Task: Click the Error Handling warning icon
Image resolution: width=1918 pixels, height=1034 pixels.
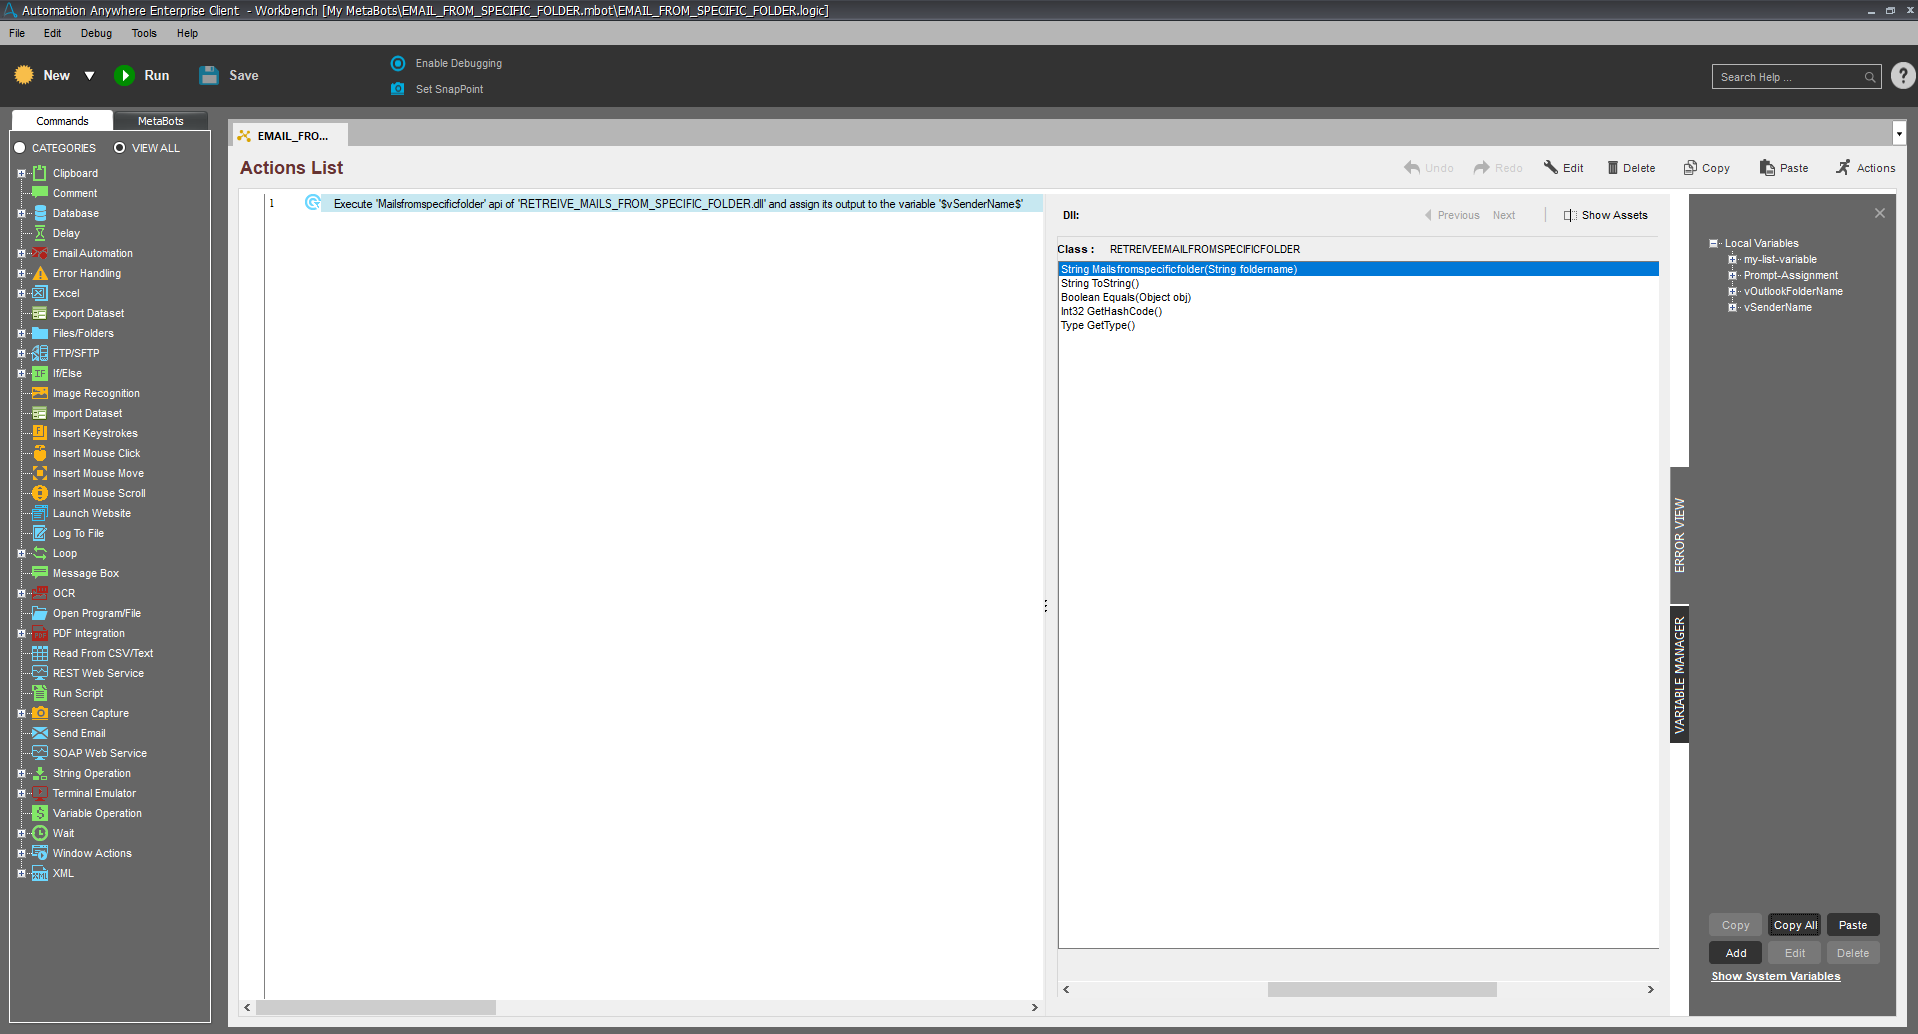Action: [40, 273]
